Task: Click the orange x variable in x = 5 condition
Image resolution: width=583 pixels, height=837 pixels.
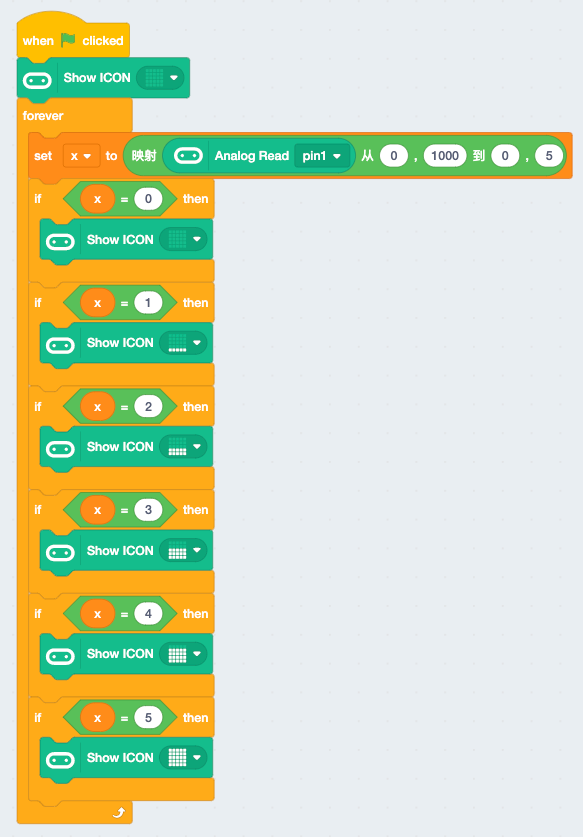Action: [97, 718]
